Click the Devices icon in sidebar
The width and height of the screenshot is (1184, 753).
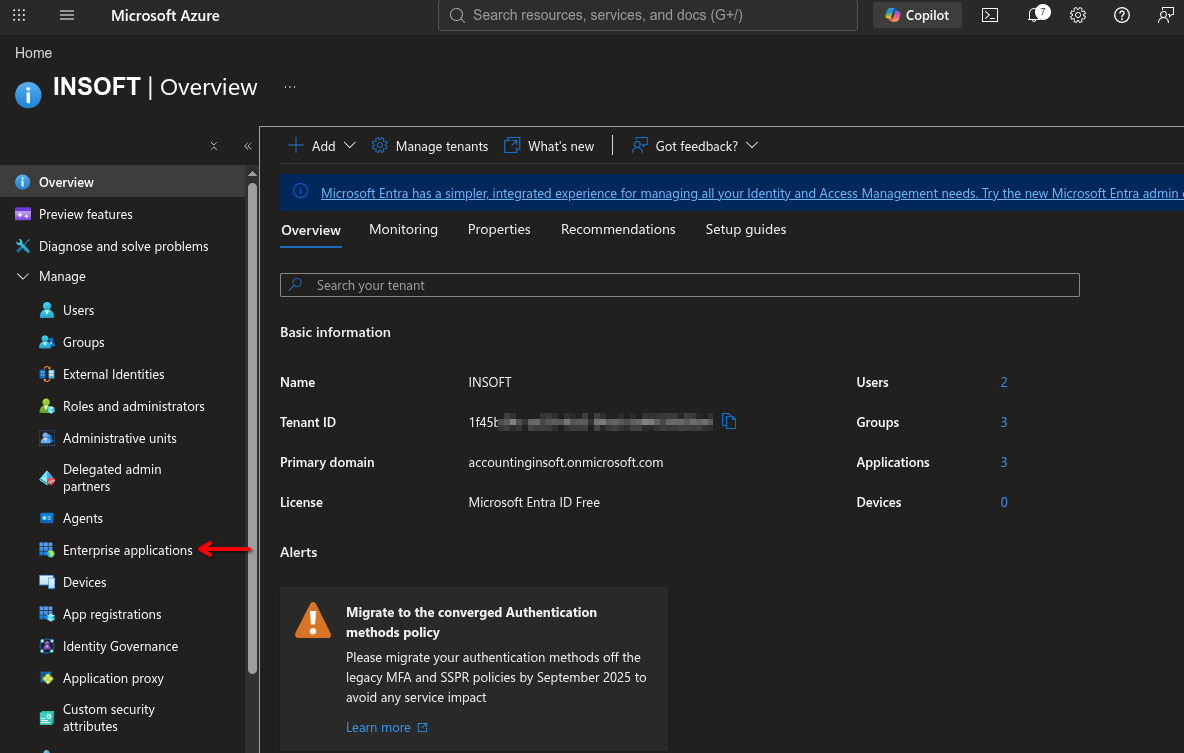click(47, 582)
